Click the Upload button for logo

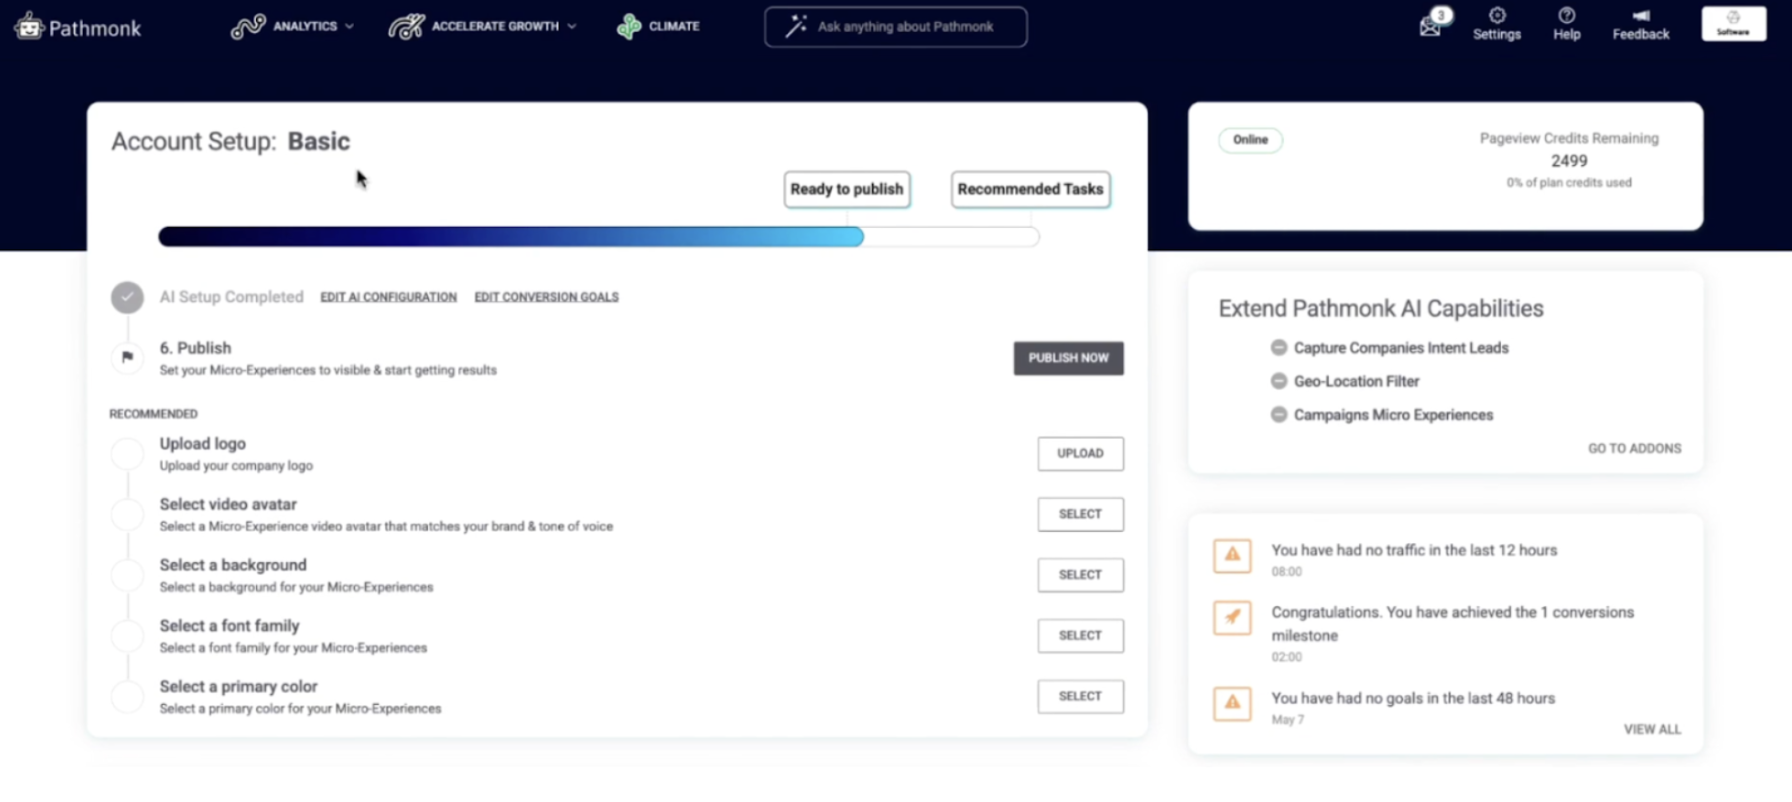coord(1080,454)
